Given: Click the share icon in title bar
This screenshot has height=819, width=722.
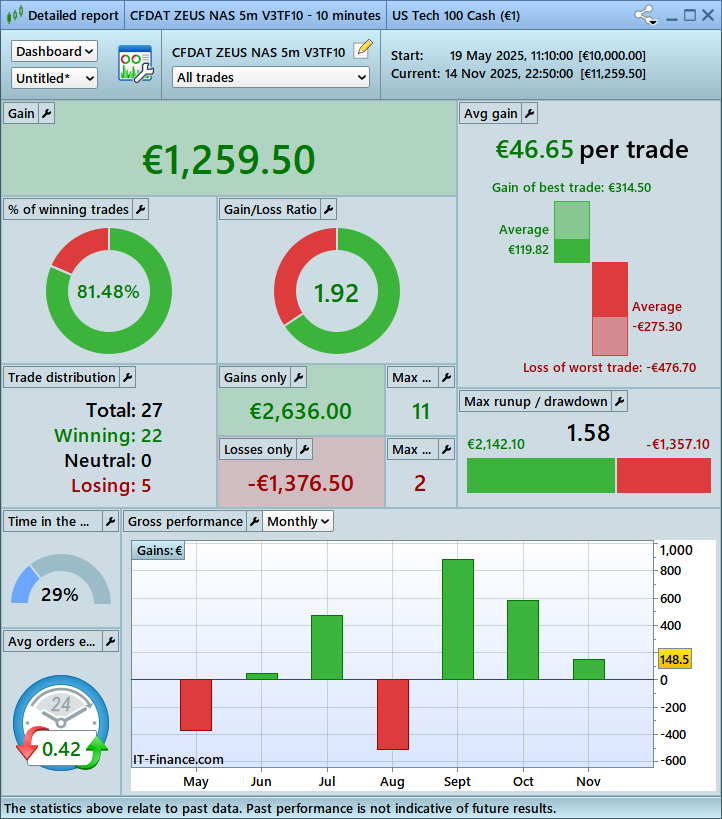Looking at the screenshot, I should 646,15.
